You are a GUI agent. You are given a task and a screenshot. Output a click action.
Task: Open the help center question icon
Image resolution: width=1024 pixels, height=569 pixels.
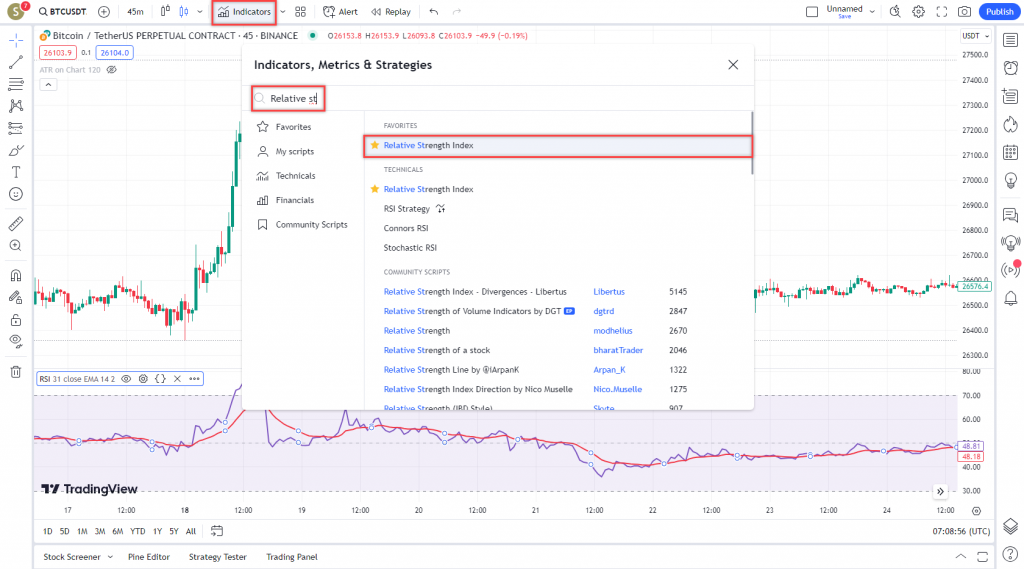(1010, 555)
